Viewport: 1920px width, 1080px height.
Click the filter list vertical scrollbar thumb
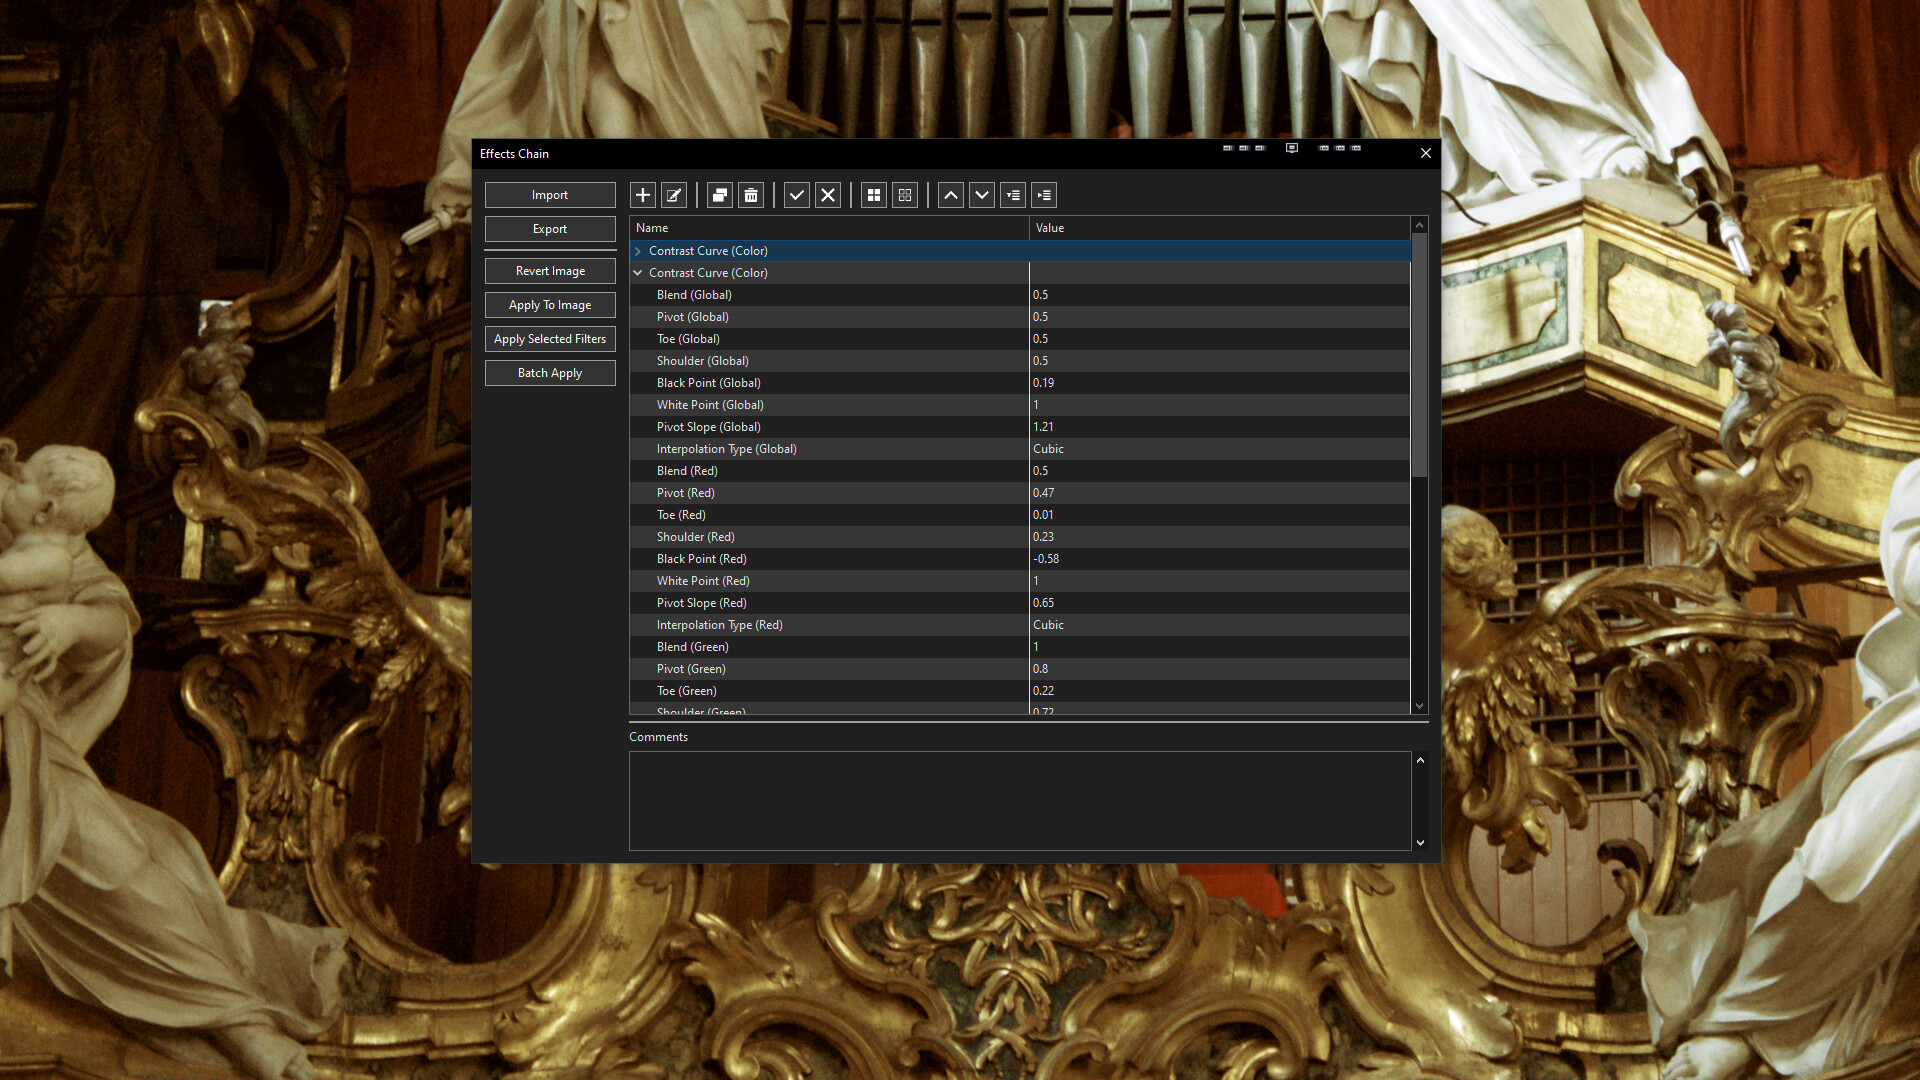(x=1419, y=355)
